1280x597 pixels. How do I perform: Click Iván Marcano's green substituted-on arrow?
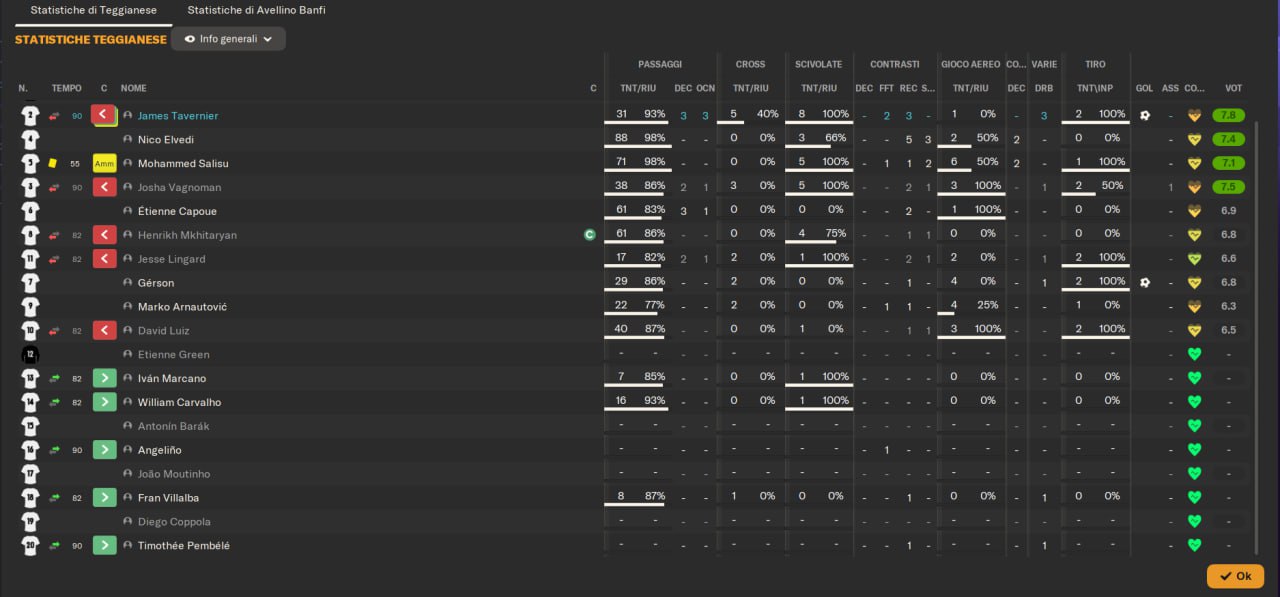(103, 378)
